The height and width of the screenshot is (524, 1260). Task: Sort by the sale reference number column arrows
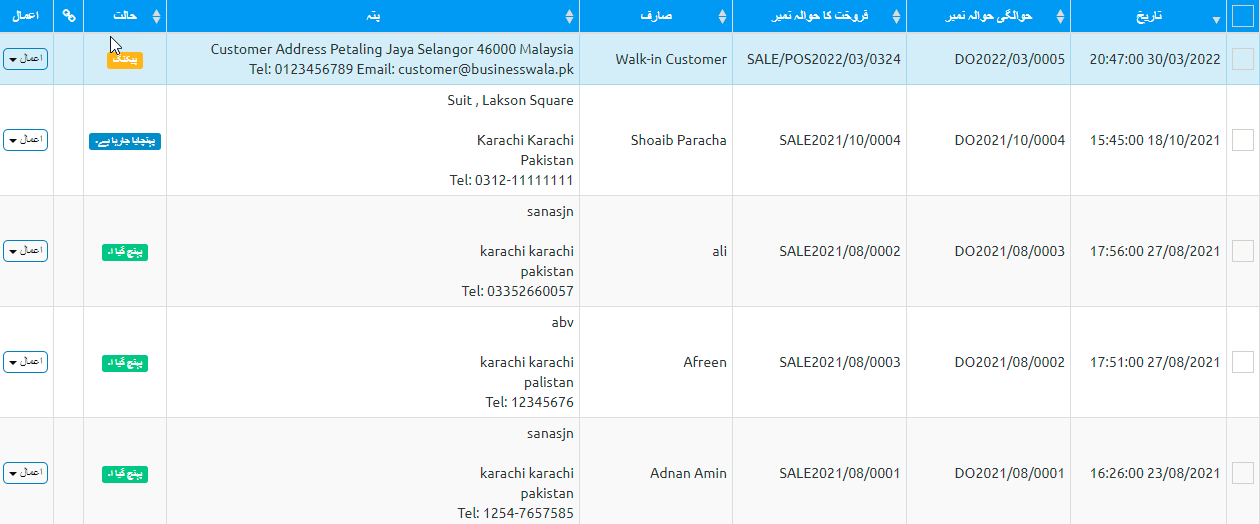[897, 17]
